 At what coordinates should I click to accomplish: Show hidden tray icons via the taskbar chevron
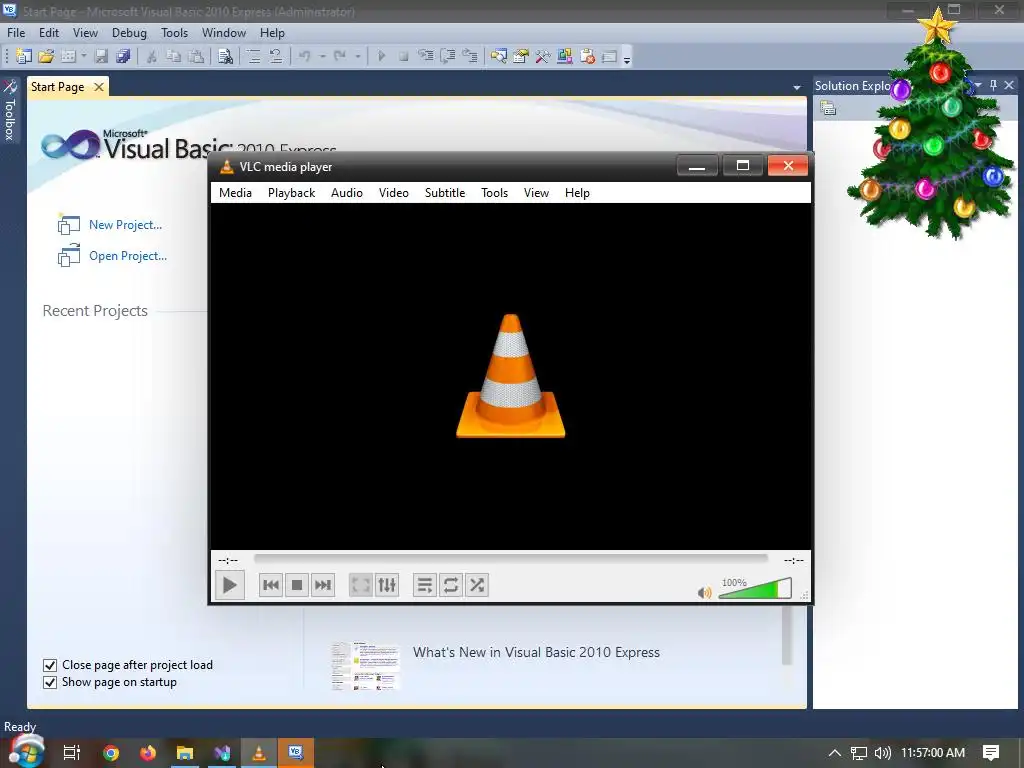coord(835,752)
